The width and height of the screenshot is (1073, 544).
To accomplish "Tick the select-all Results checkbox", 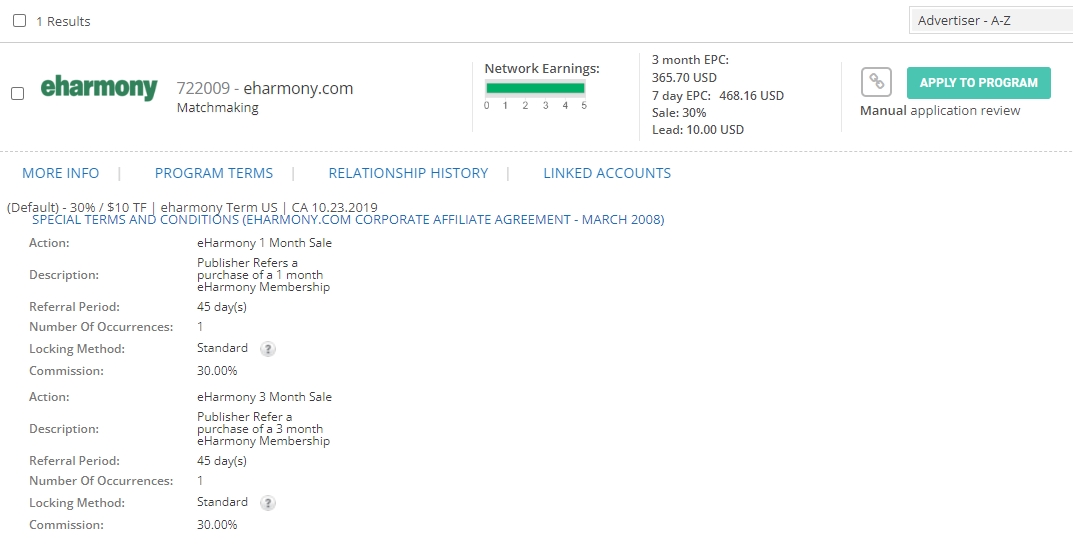I will point(20,21).
